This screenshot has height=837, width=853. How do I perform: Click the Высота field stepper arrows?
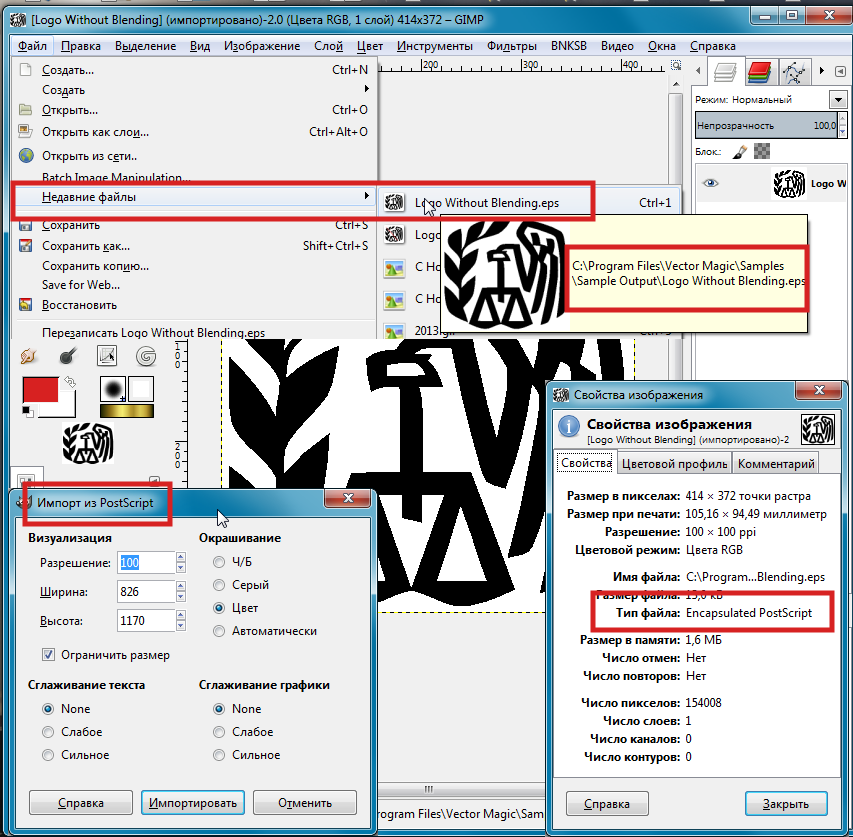point(181,621)
